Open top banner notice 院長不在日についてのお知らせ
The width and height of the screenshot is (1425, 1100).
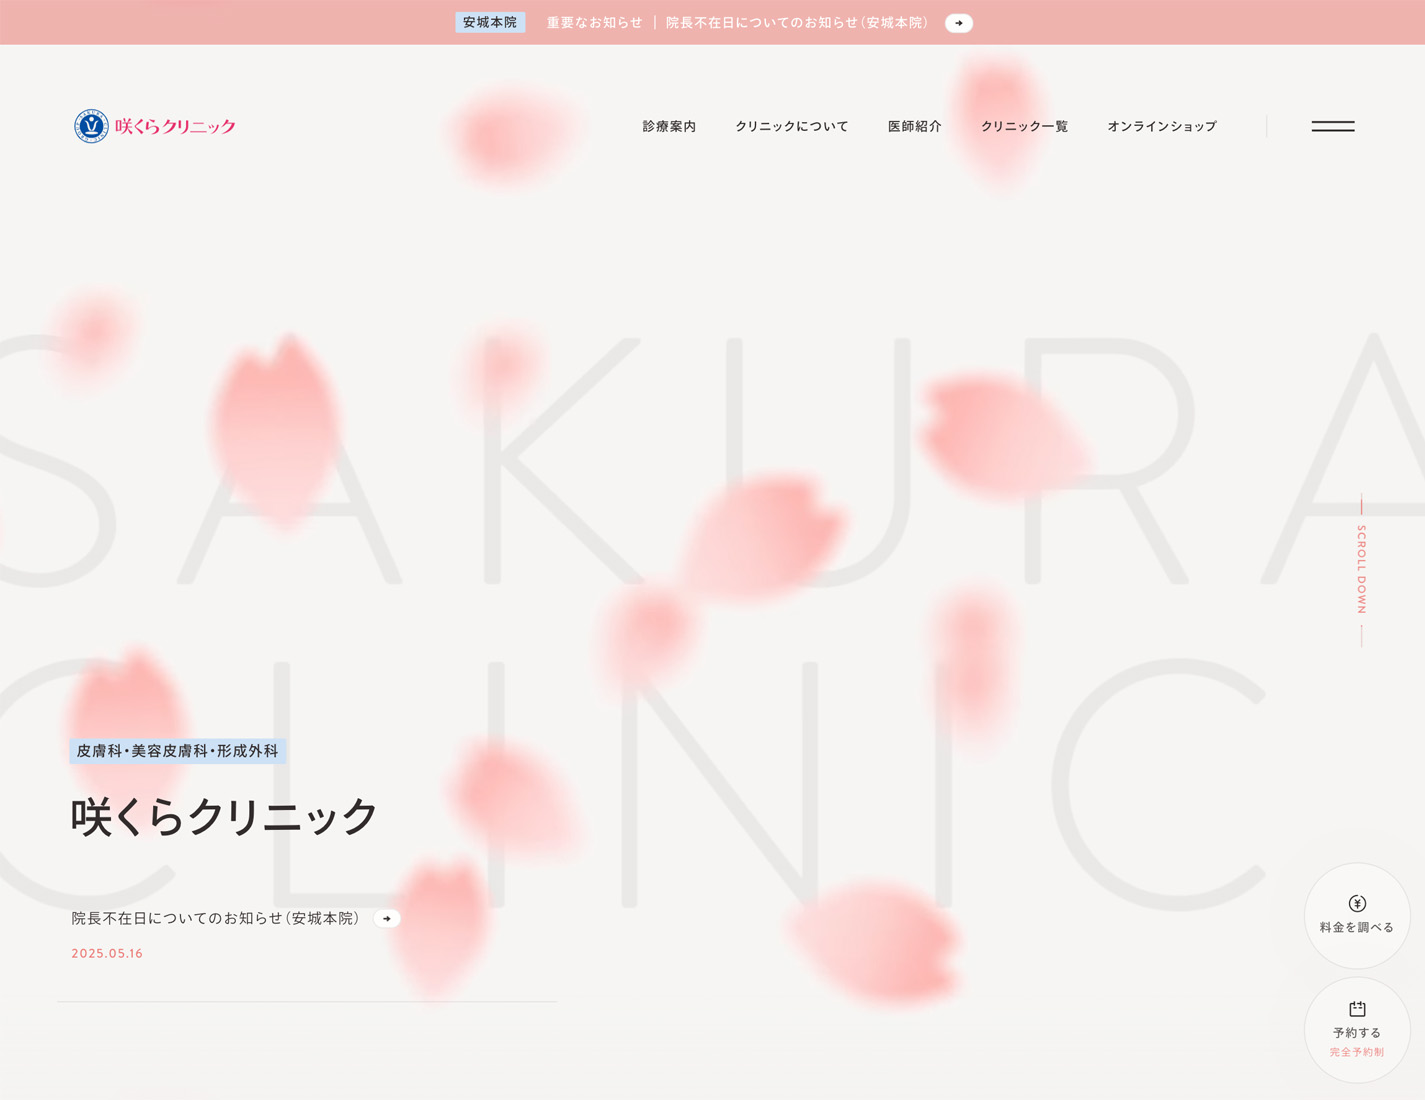[x=797, y=22]
